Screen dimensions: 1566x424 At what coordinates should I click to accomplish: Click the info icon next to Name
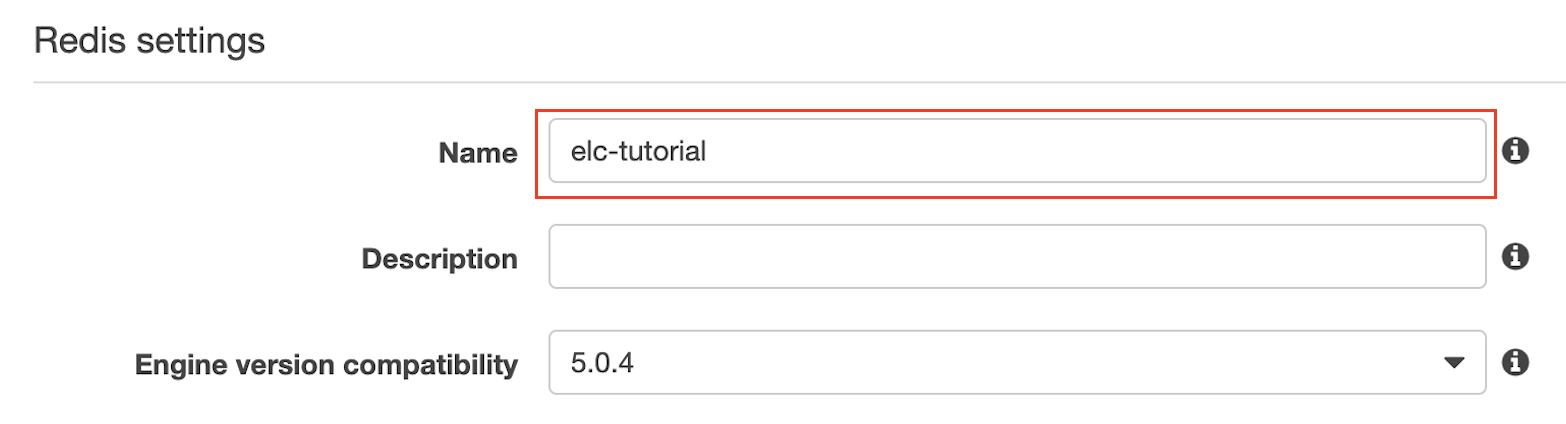click(x=1516, y=151)
